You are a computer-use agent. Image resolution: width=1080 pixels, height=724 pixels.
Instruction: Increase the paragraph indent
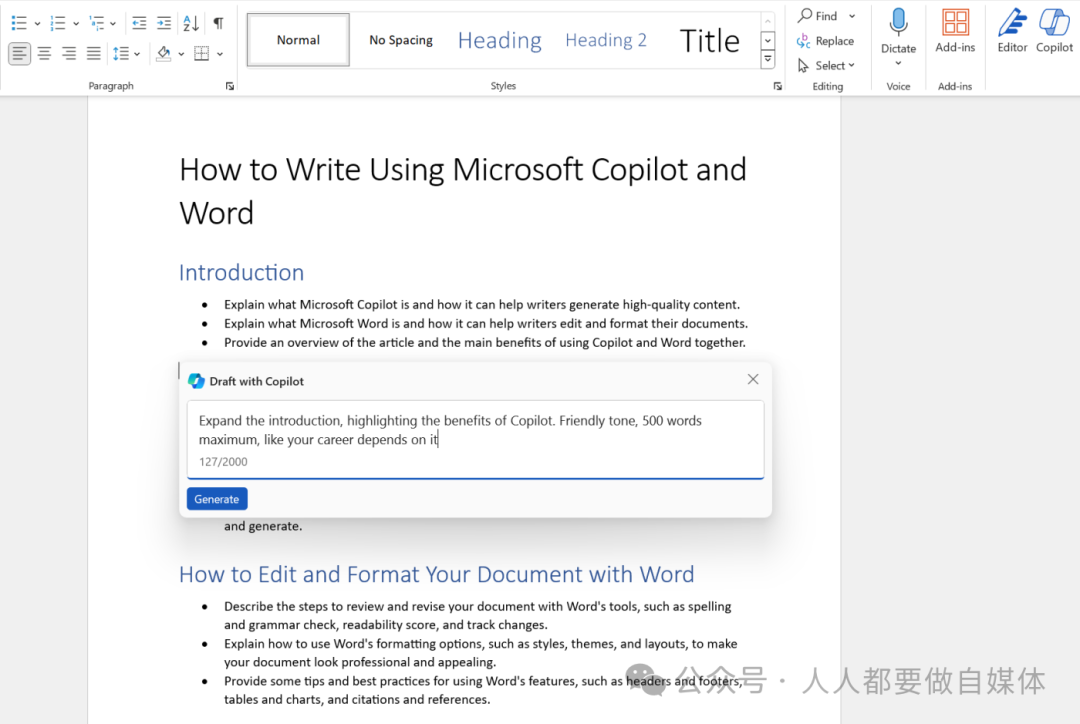coord(164,23)
